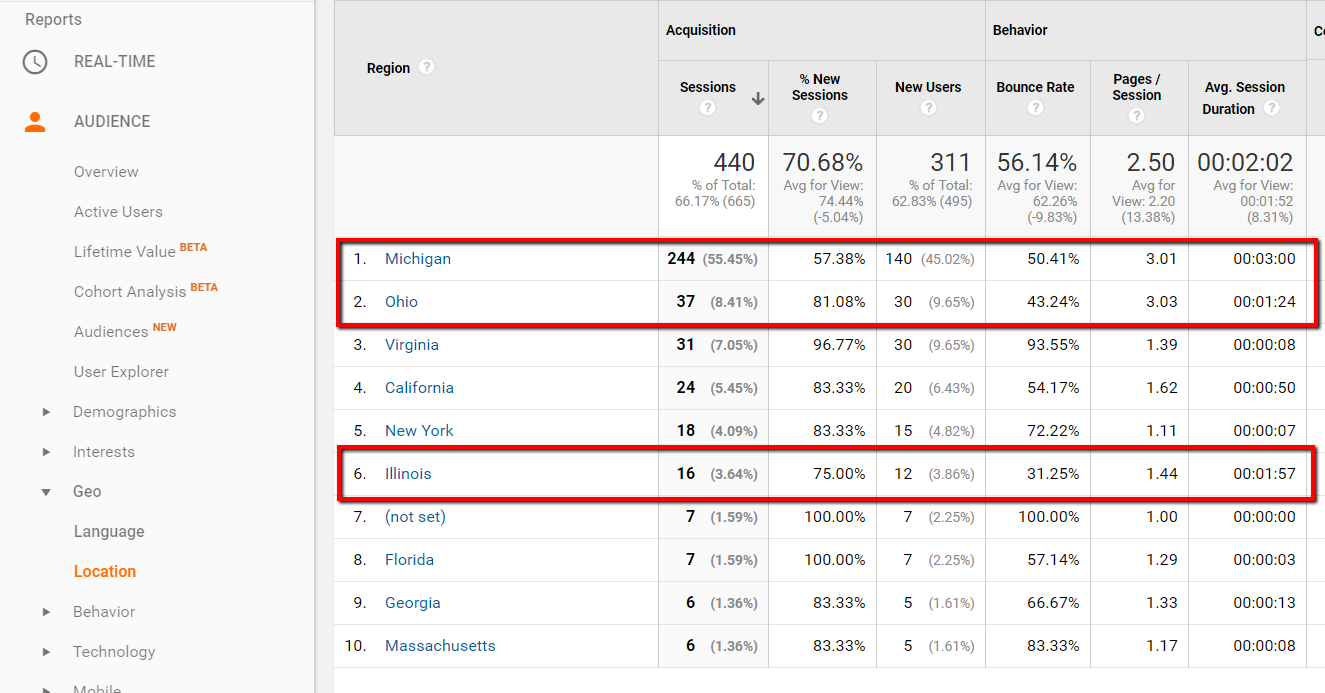This screenshot has height=693, width=1325.
Task: Open the (not set) region link
Action: [x=415, y=517]
